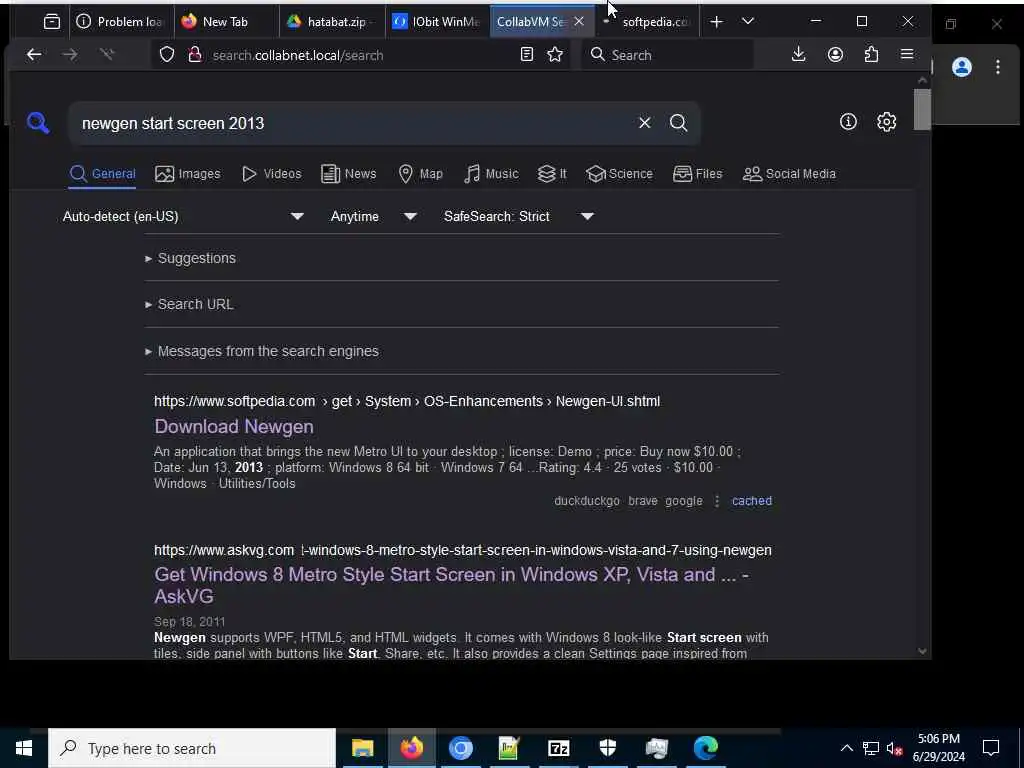Open search preferences gear icon

[886, 121]
